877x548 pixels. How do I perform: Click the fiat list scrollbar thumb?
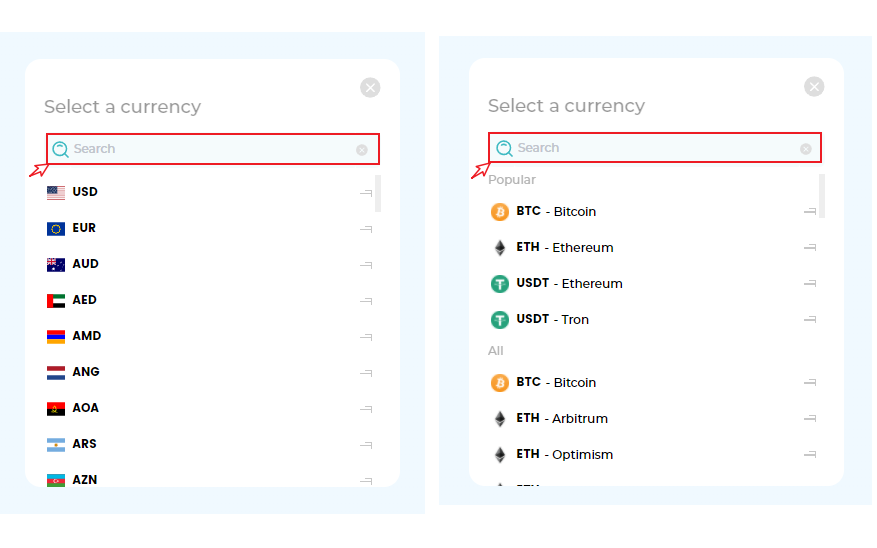[x=377, y=193]
